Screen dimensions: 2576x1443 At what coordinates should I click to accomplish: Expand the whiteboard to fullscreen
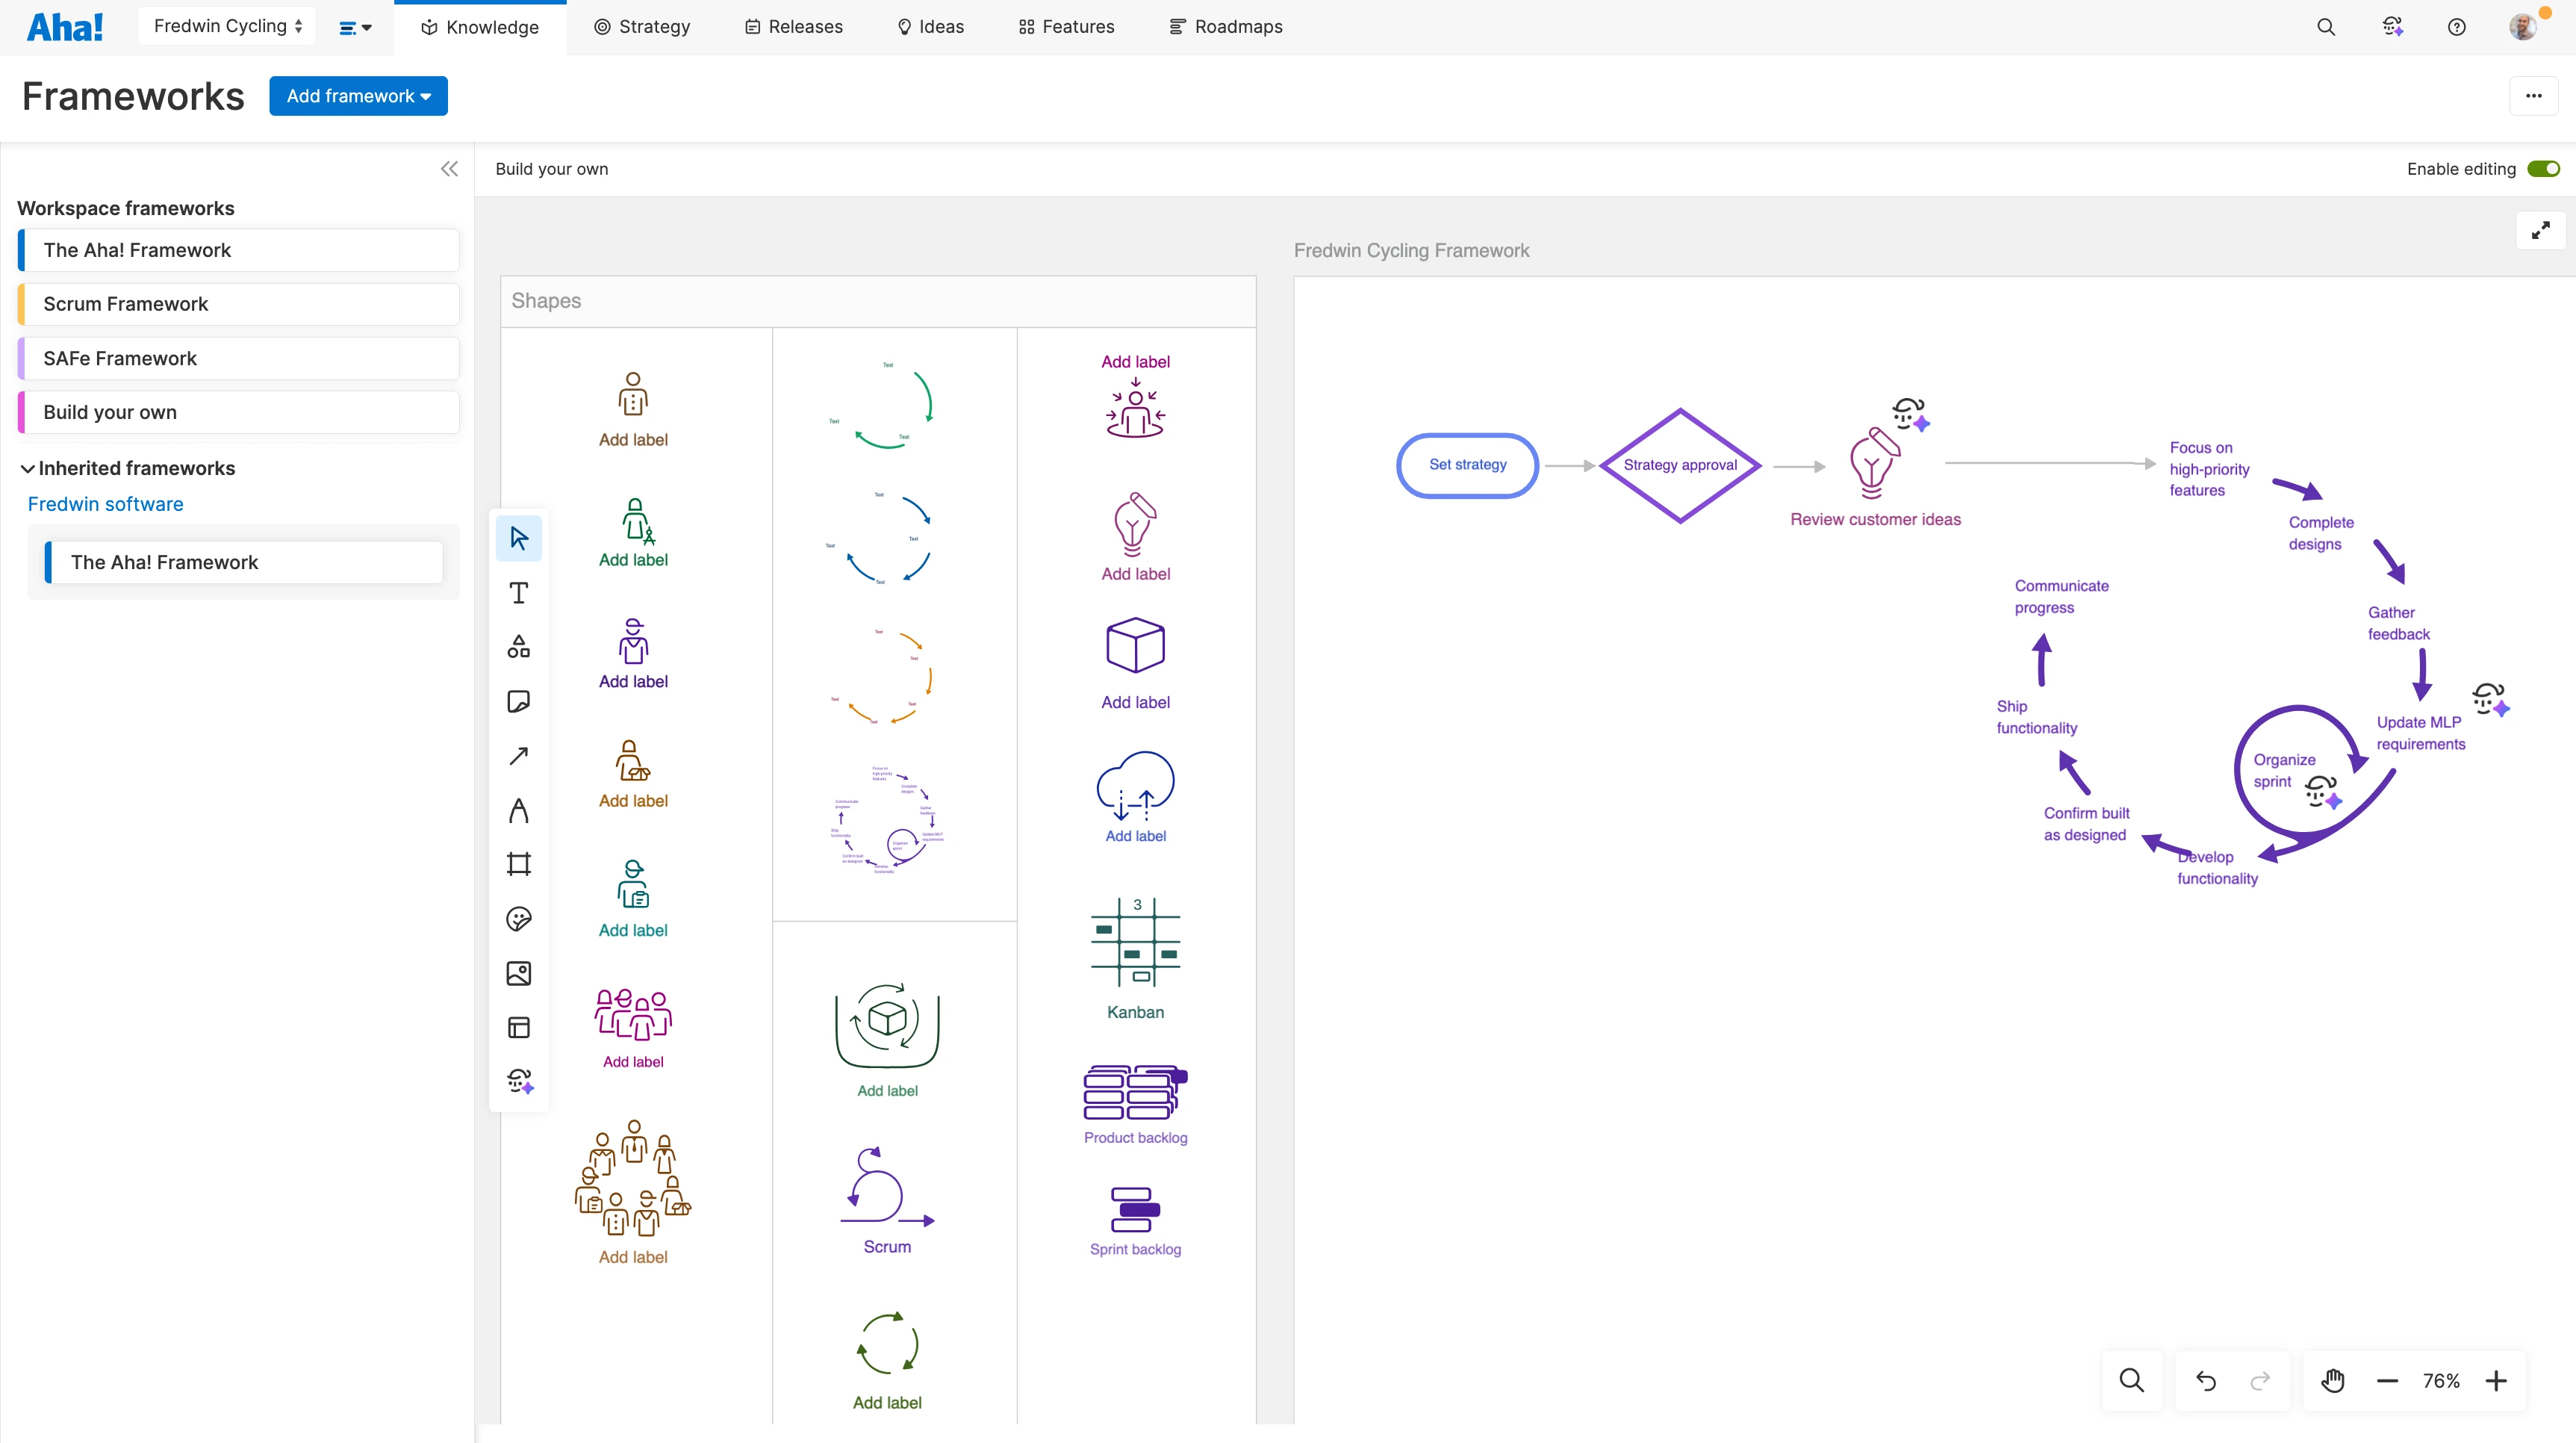click(x=2540, y=230)
